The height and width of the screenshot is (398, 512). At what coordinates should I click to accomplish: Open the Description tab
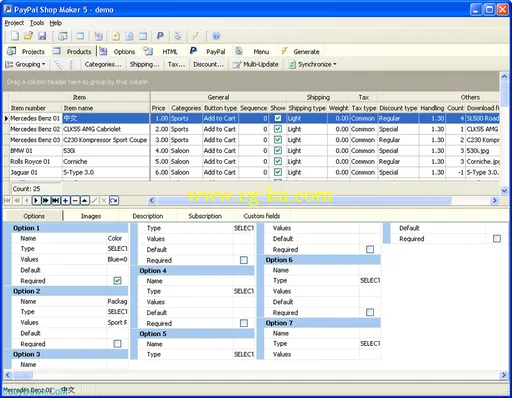(148, 216)
